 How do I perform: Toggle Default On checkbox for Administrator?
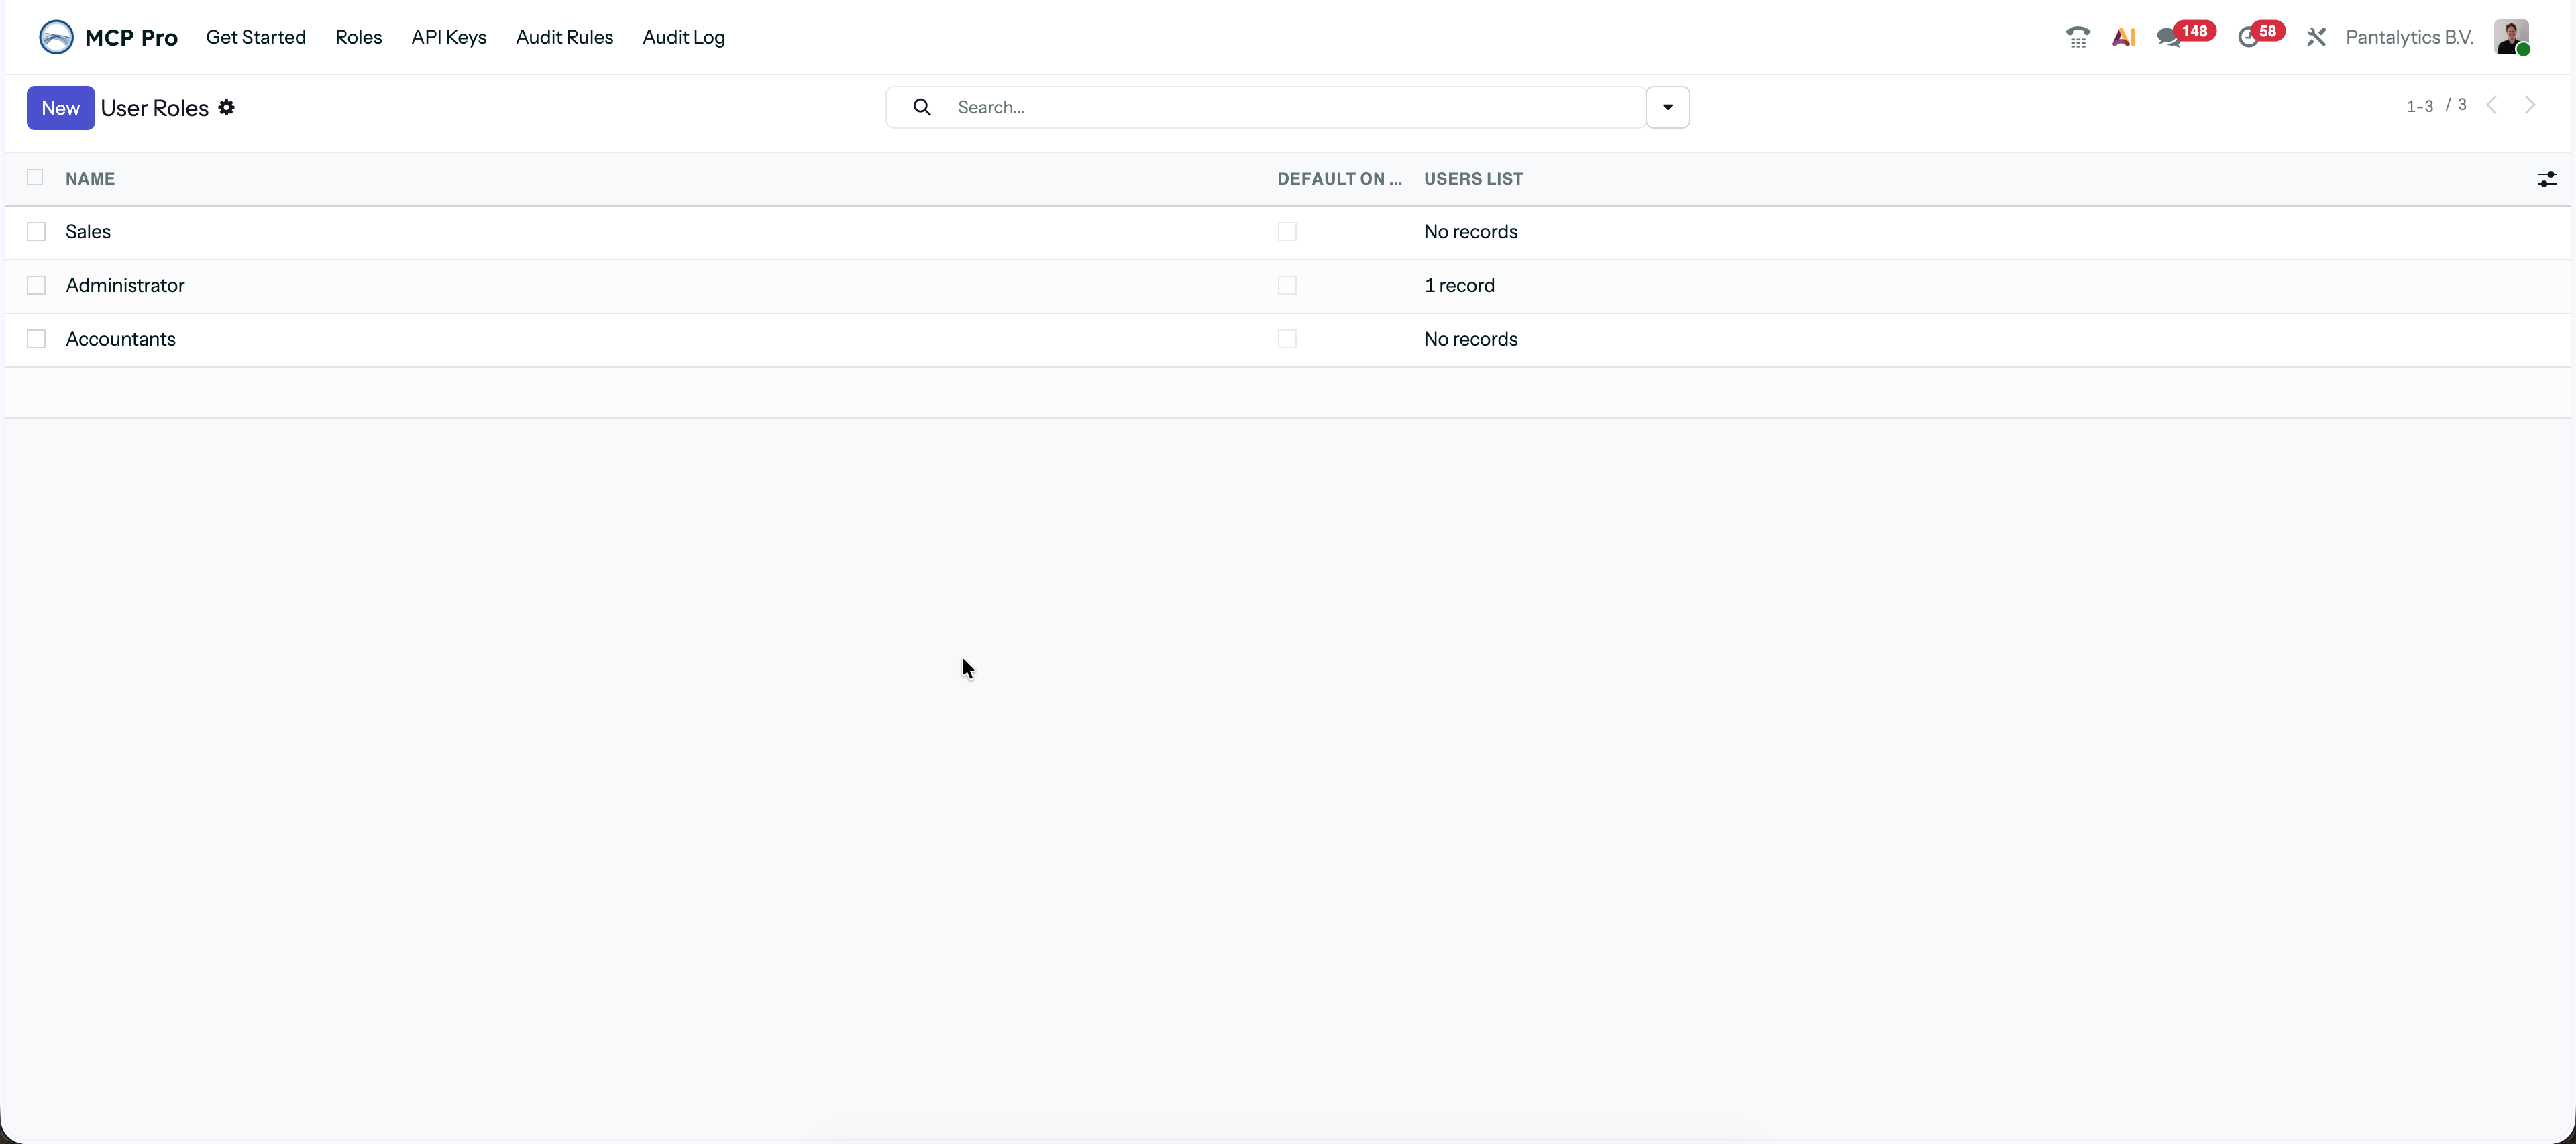click(x=1287, y=286)
